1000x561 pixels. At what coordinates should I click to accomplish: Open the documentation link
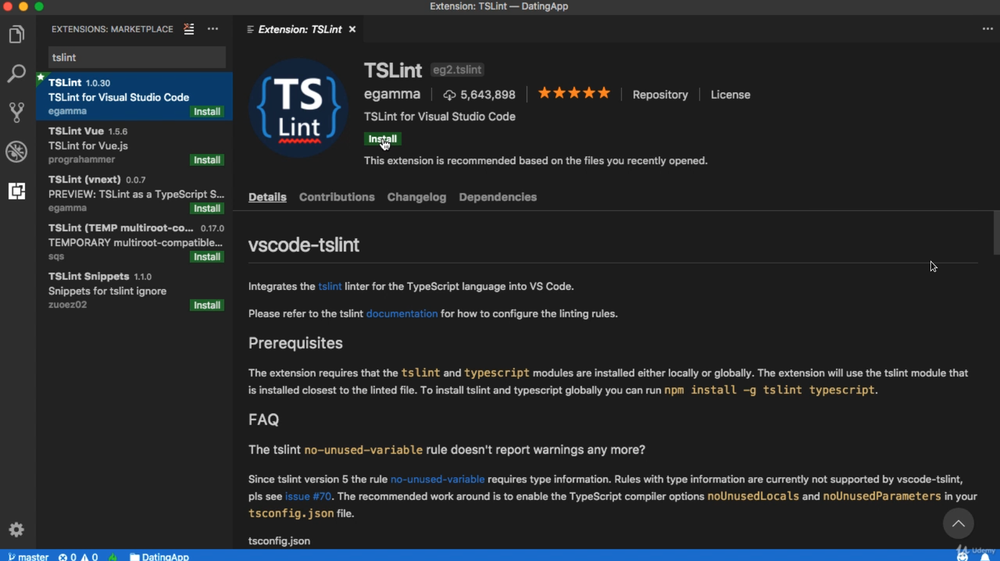pos(402,314)
